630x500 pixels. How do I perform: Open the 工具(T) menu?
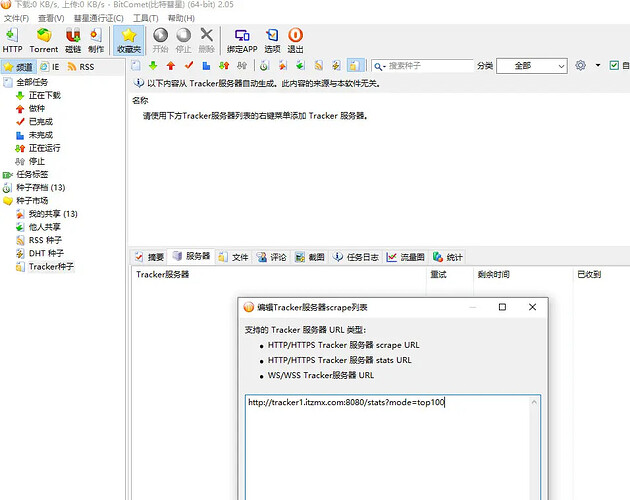click(x=145, y=18)
